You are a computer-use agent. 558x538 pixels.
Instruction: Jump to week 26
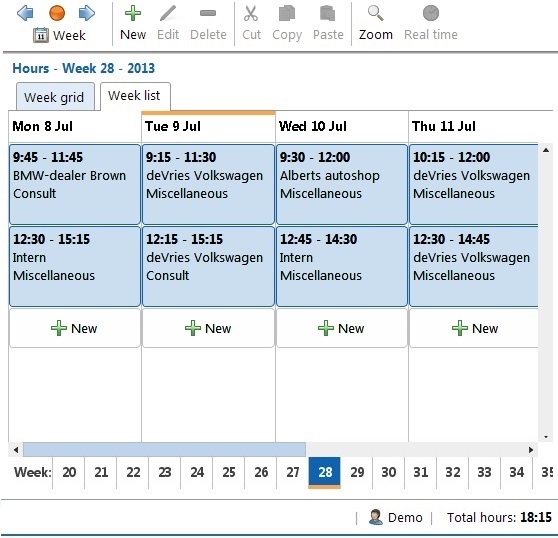pos(261,473)
